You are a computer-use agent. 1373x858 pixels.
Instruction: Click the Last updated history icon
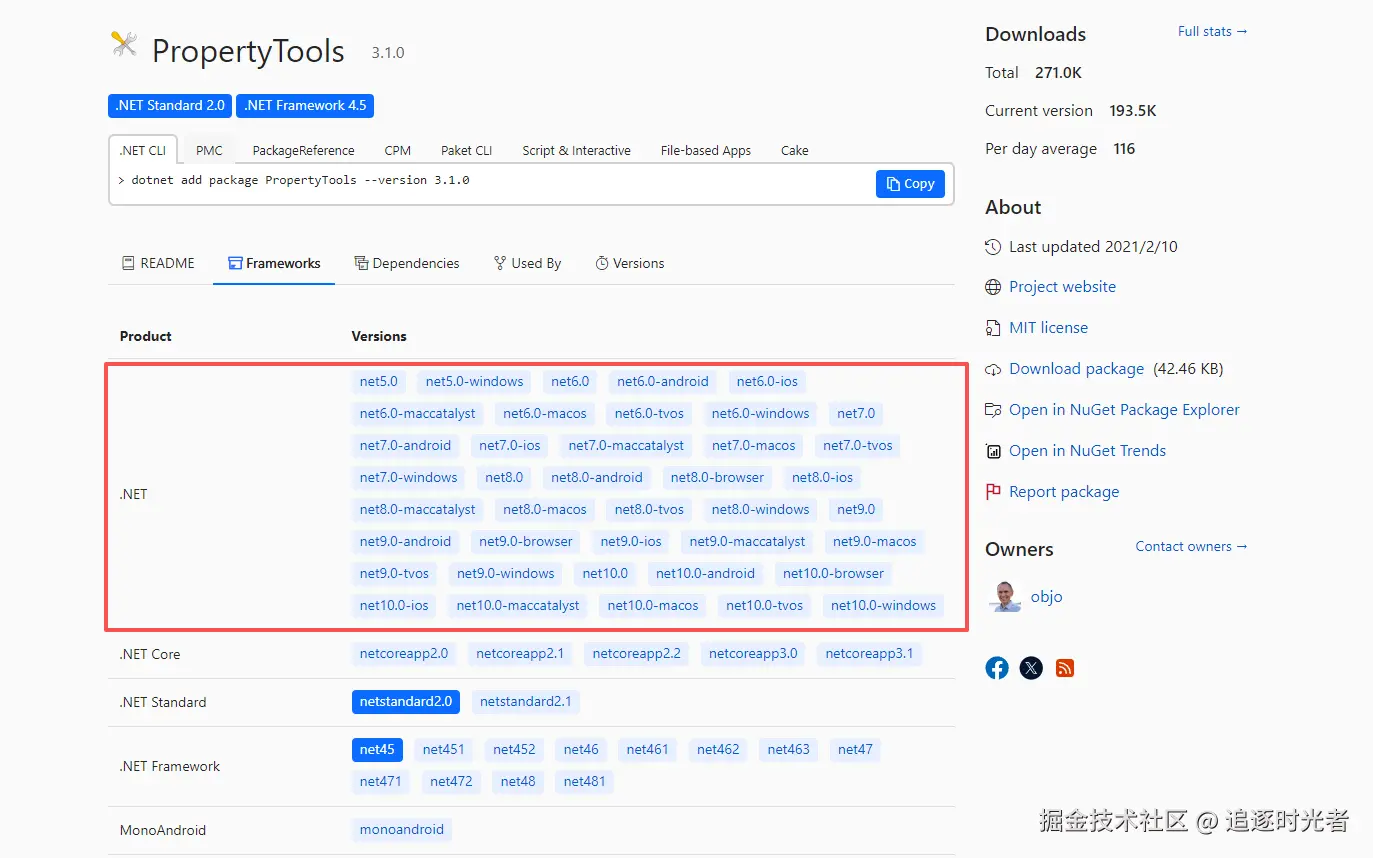(x=993, y=247)
